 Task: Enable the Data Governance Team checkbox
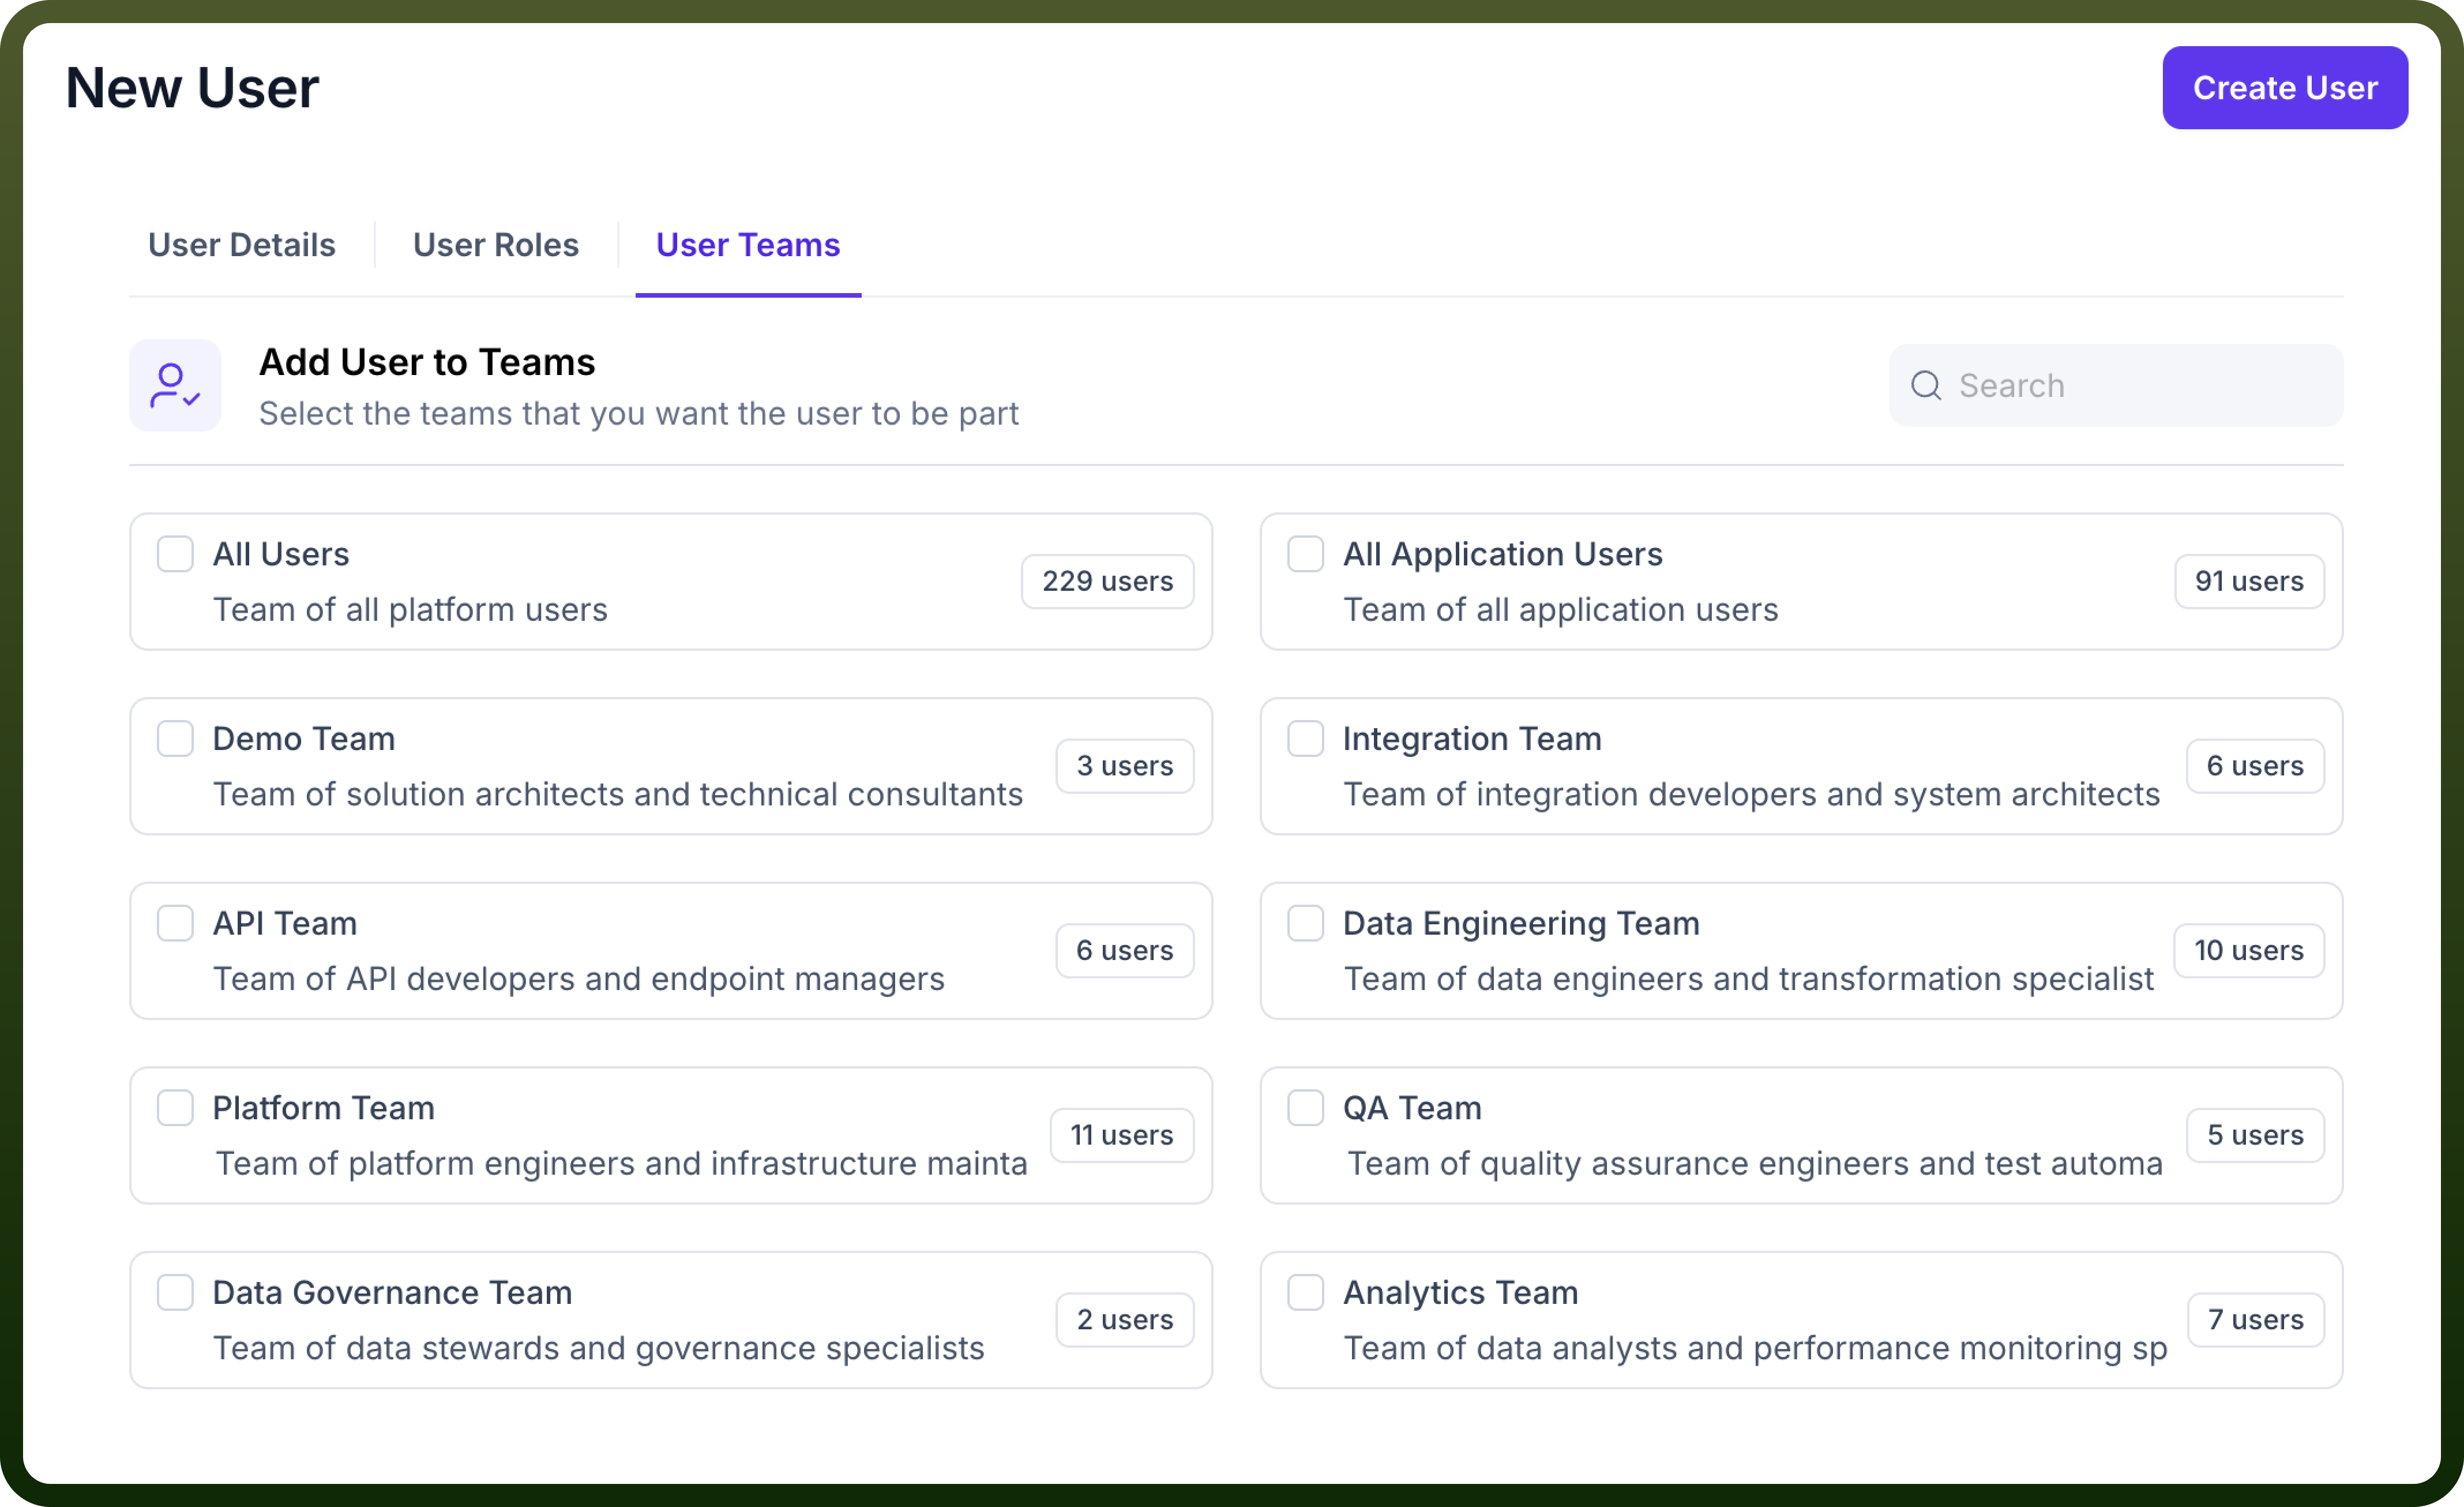pos(175,1293)
